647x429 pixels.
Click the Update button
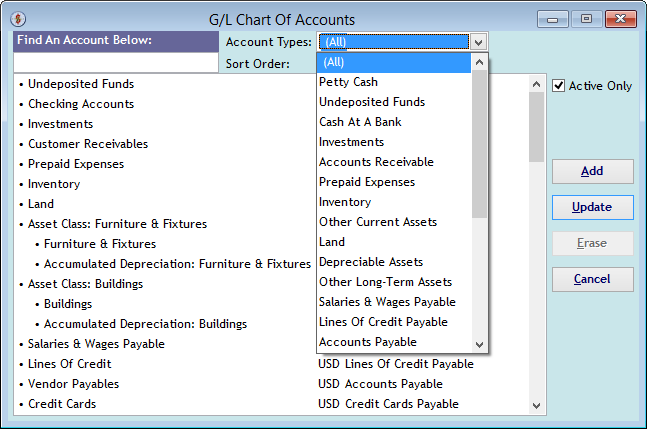click(593, 207)
